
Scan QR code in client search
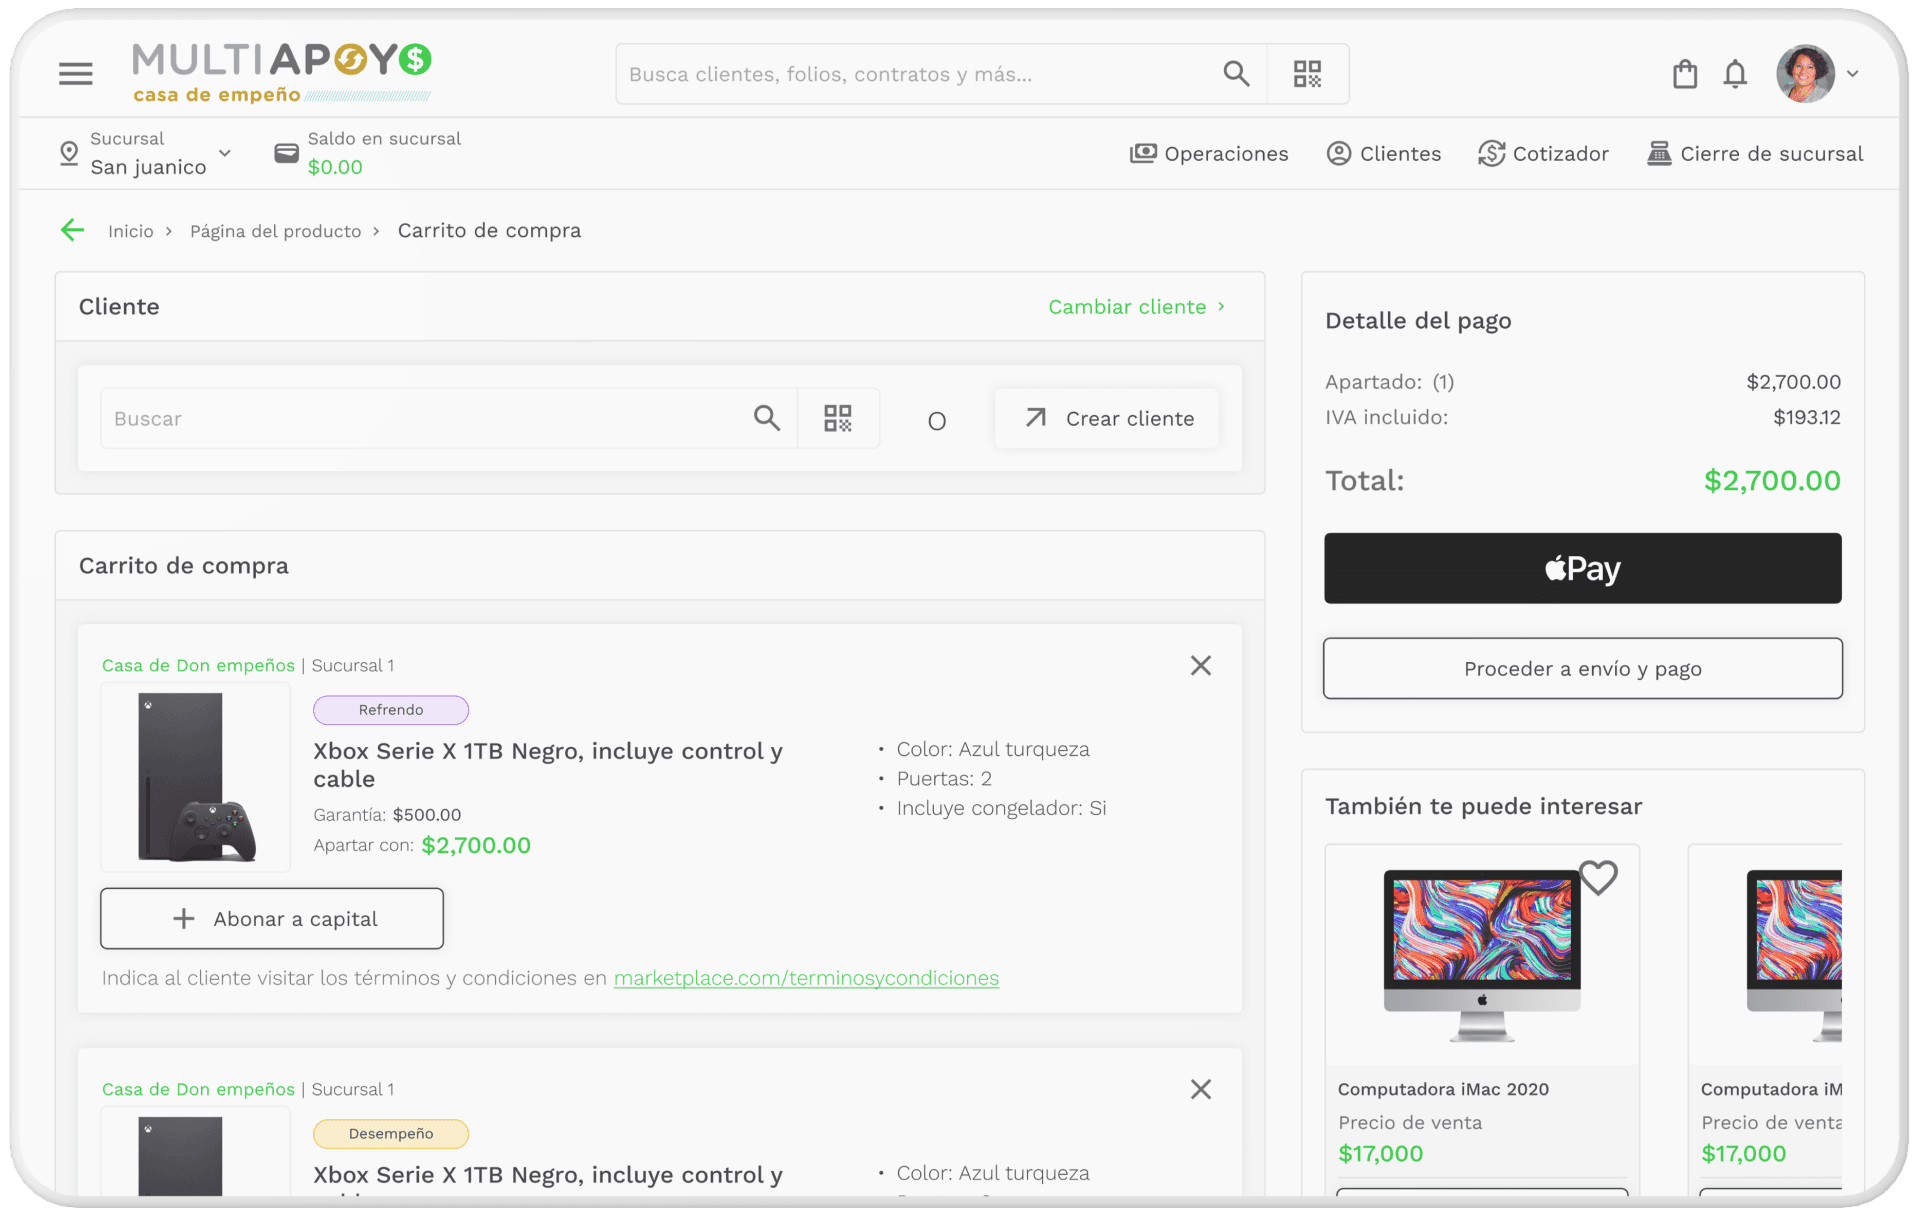pyautogui.click(x=837, y=418)
